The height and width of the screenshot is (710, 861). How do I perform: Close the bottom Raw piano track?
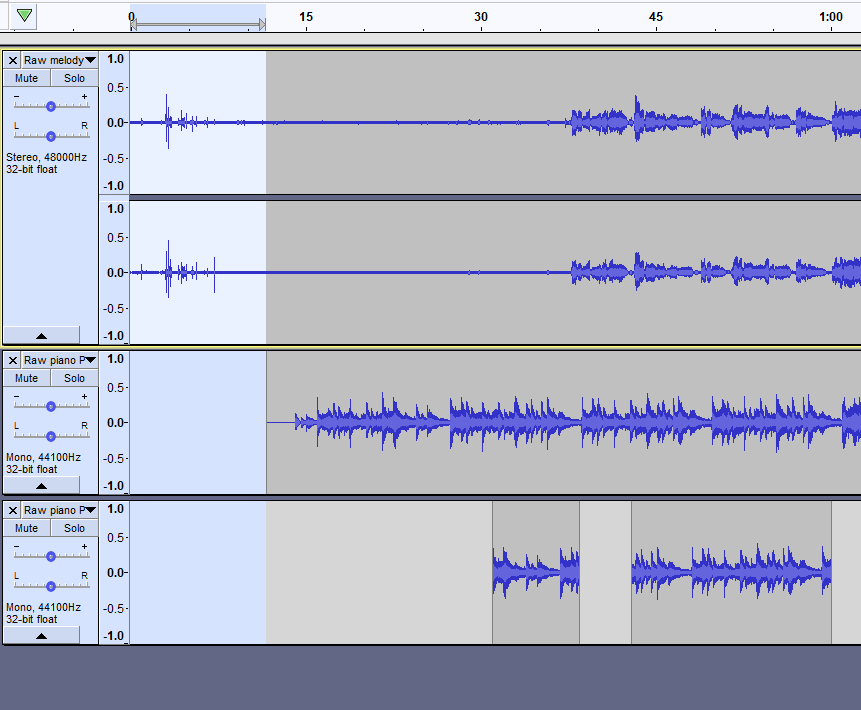[x=13, y=510]
